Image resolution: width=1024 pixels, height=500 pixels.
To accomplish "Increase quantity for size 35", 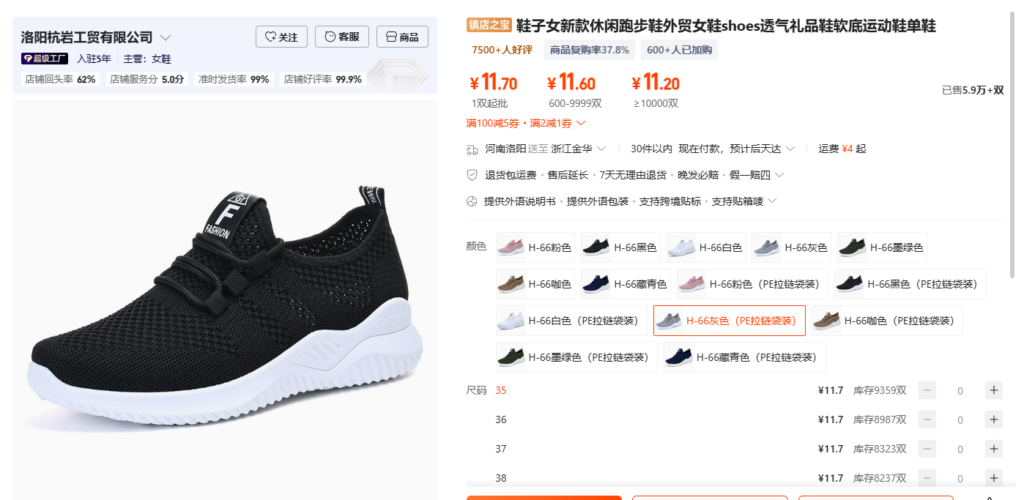I will click(x=993, y=390).
